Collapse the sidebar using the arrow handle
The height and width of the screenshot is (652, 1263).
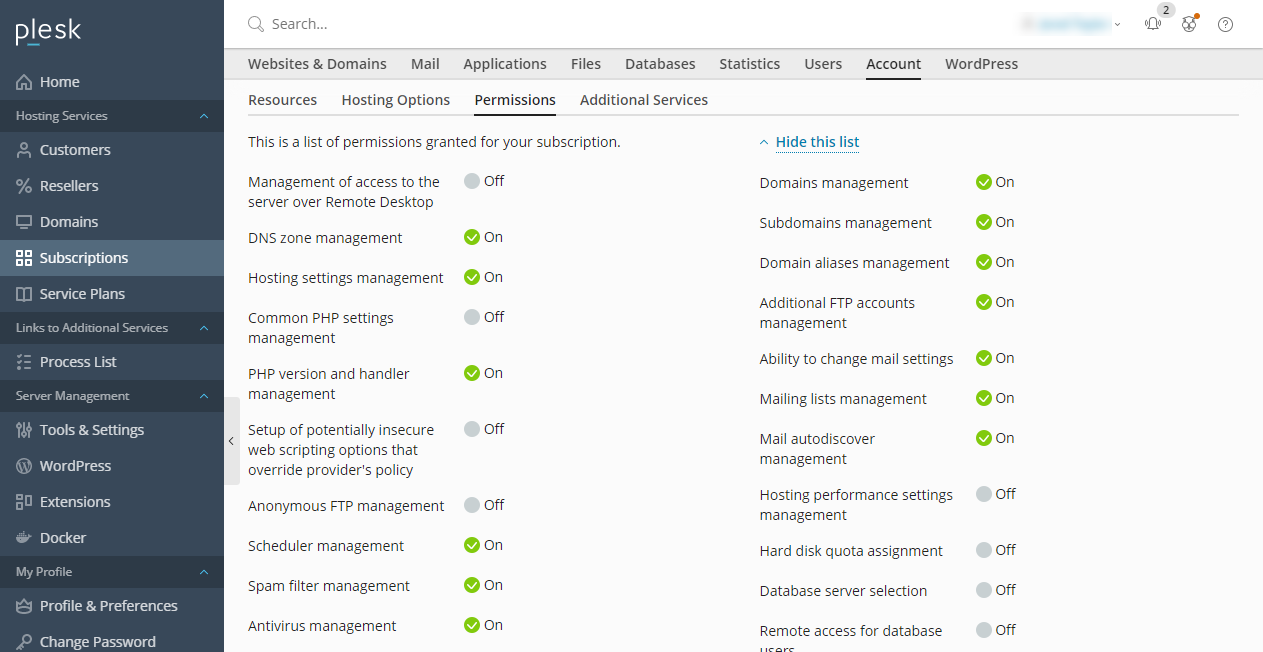[x=231, y=440]
